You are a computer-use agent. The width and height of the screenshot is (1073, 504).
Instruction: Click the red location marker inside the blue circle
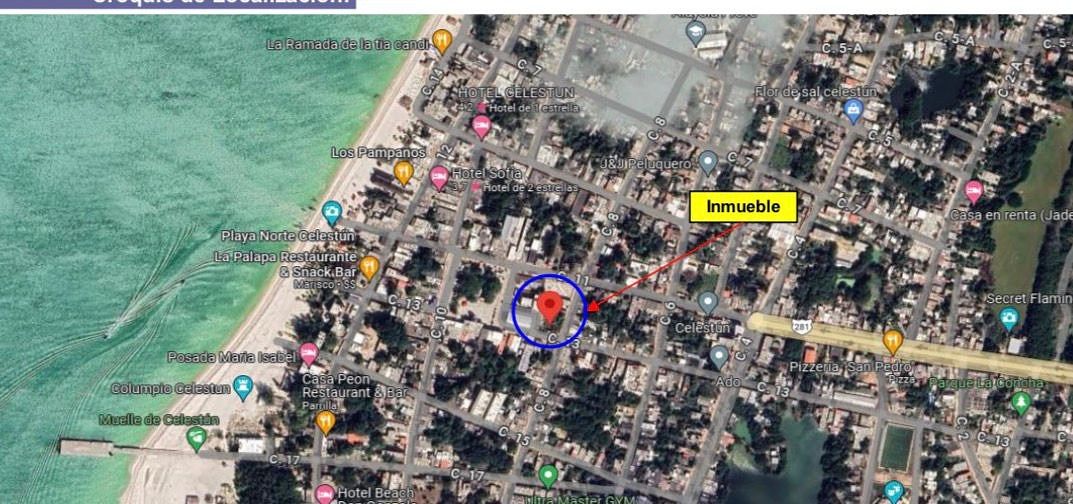(549, 307)
